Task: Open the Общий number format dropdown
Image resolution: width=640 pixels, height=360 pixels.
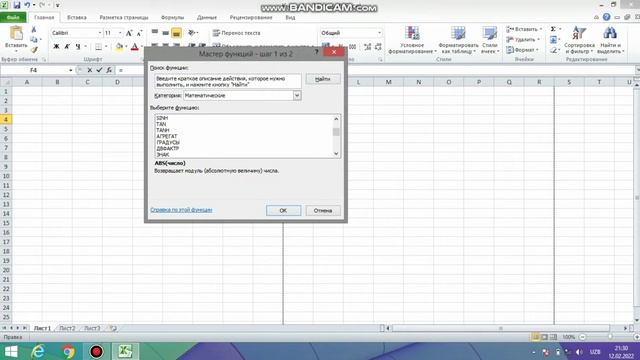Action: [x=379, y=33]
